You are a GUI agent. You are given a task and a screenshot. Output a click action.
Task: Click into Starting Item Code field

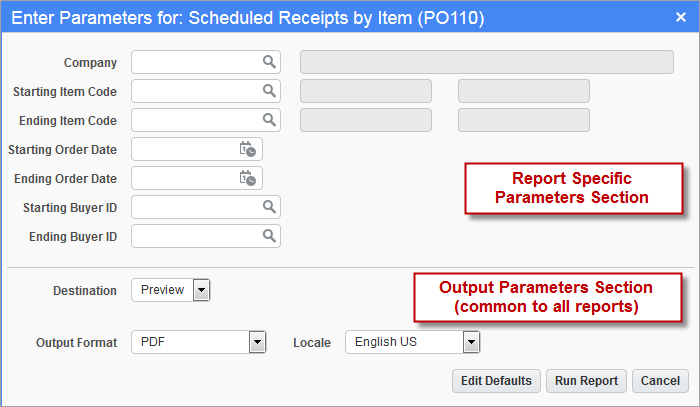point(196,91)
